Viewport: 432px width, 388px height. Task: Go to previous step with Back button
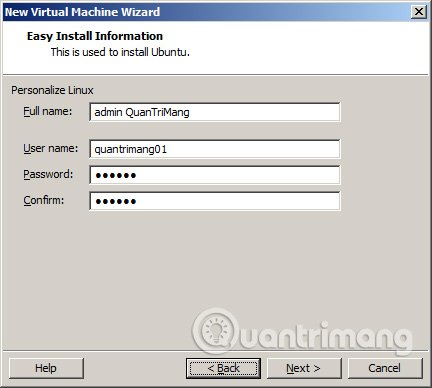(223, 368)
